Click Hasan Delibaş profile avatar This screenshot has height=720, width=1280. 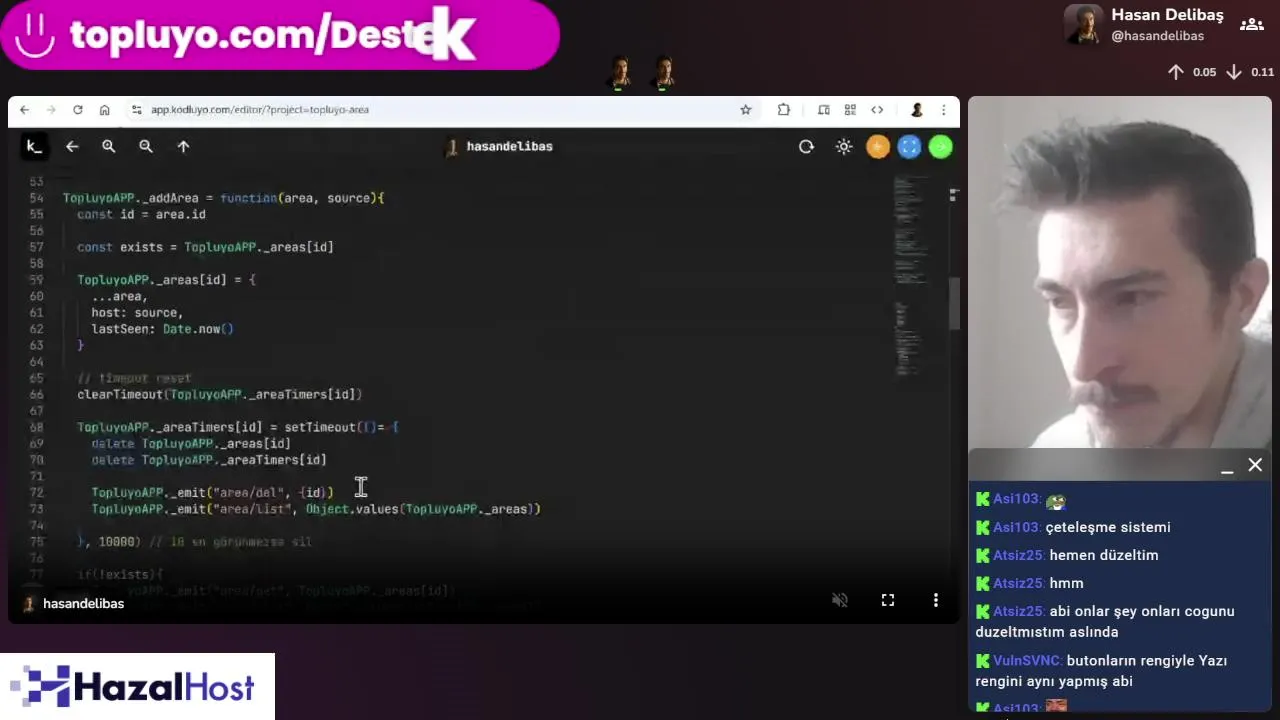point(1083,25)
